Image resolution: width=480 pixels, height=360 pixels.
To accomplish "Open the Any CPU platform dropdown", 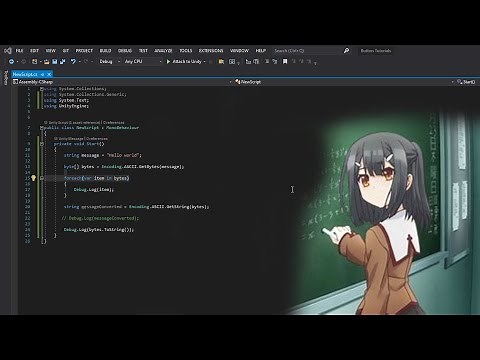I will pos(143,62).
